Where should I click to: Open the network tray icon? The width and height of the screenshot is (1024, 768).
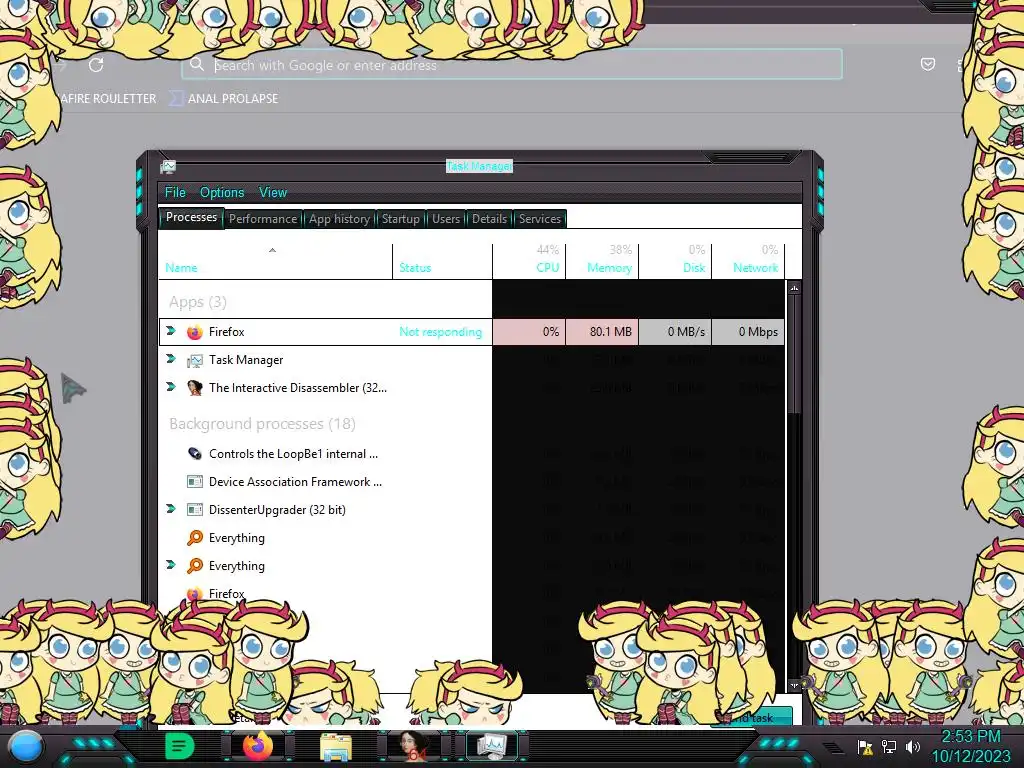click(x=888, y=746)
